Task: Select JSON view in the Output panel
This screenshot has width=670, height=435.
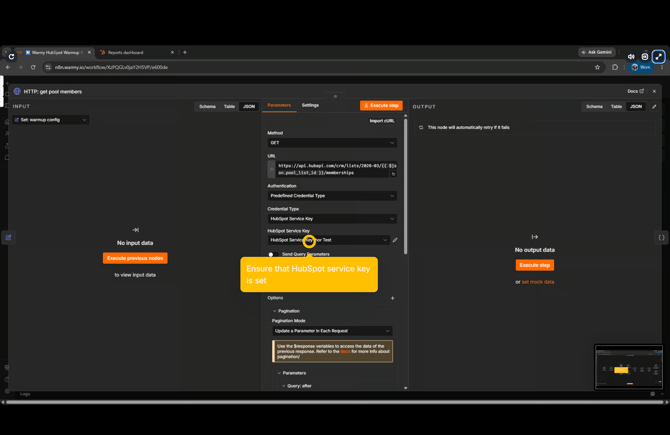Action: tap(636, 106)
